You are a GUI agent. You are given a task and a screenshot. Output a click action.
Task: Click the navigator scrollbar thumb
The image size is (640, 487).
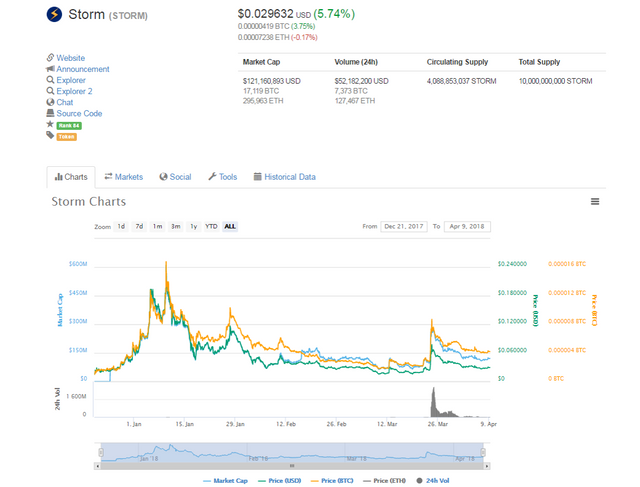point(292,466)
